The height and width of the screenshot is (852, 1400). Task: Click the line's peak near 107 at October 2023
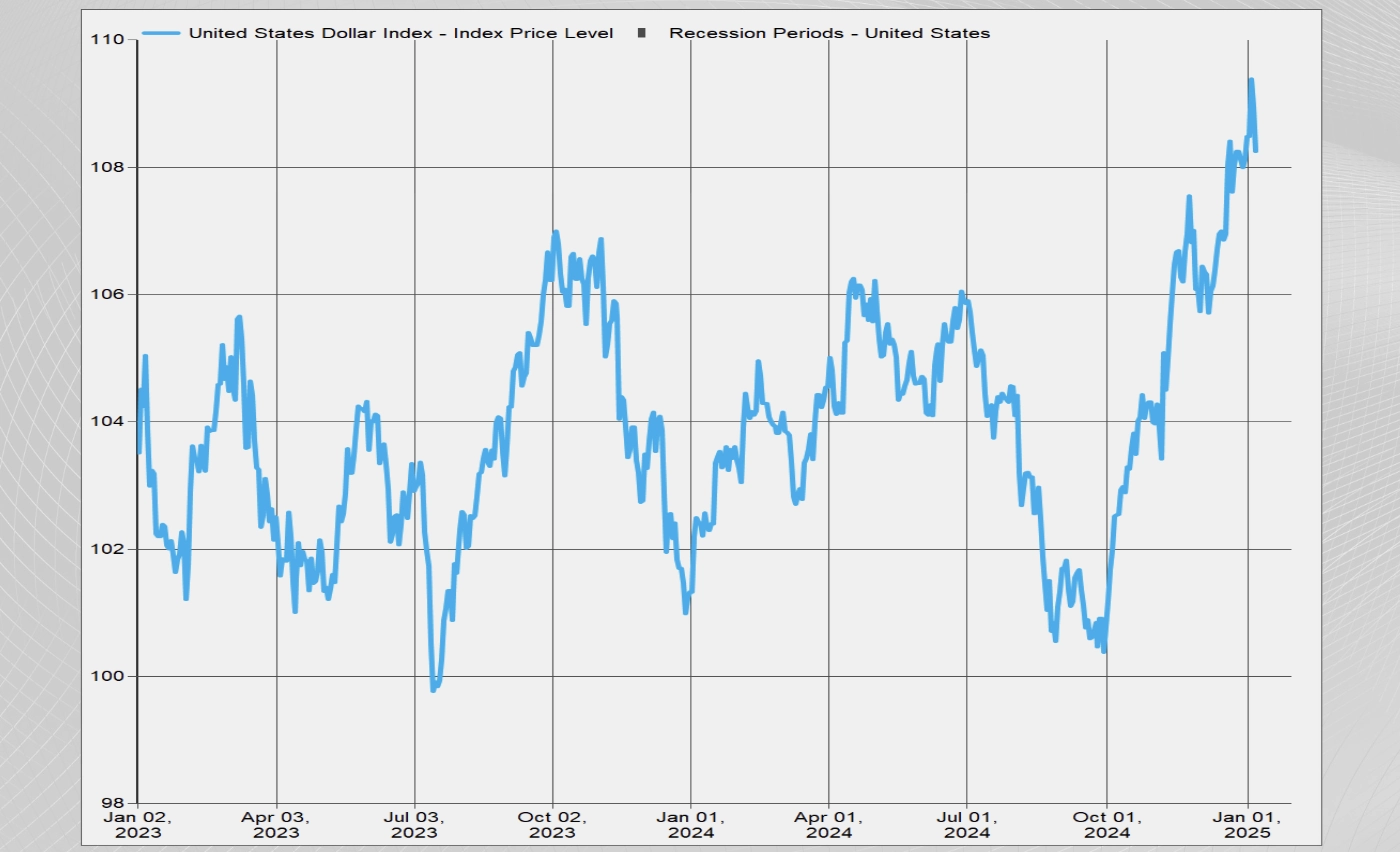[555, 232]
